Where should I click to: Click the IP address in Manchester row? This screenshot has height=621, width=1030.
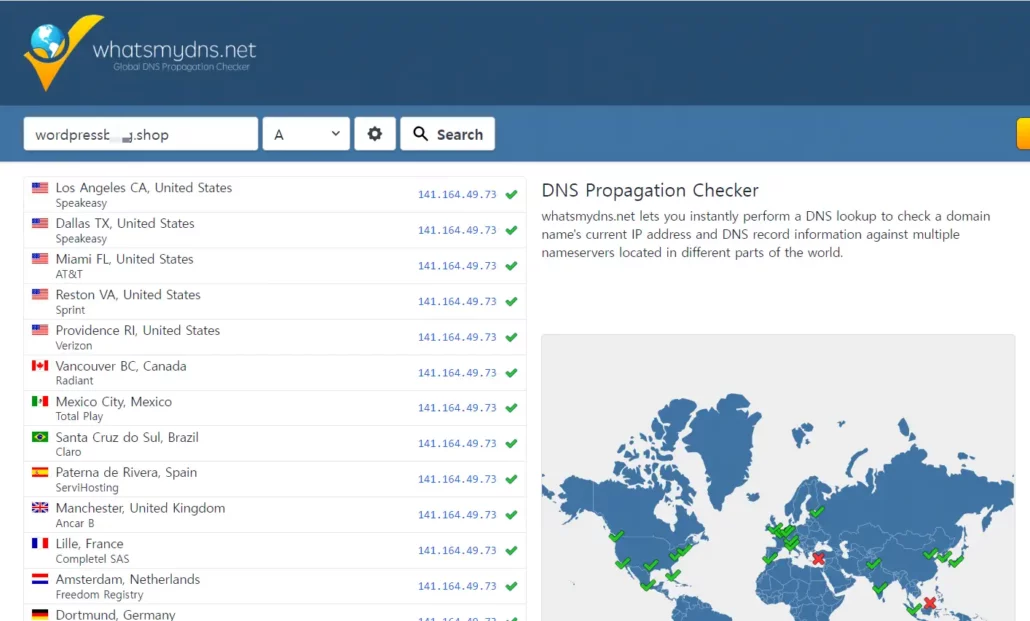(457, 515)
